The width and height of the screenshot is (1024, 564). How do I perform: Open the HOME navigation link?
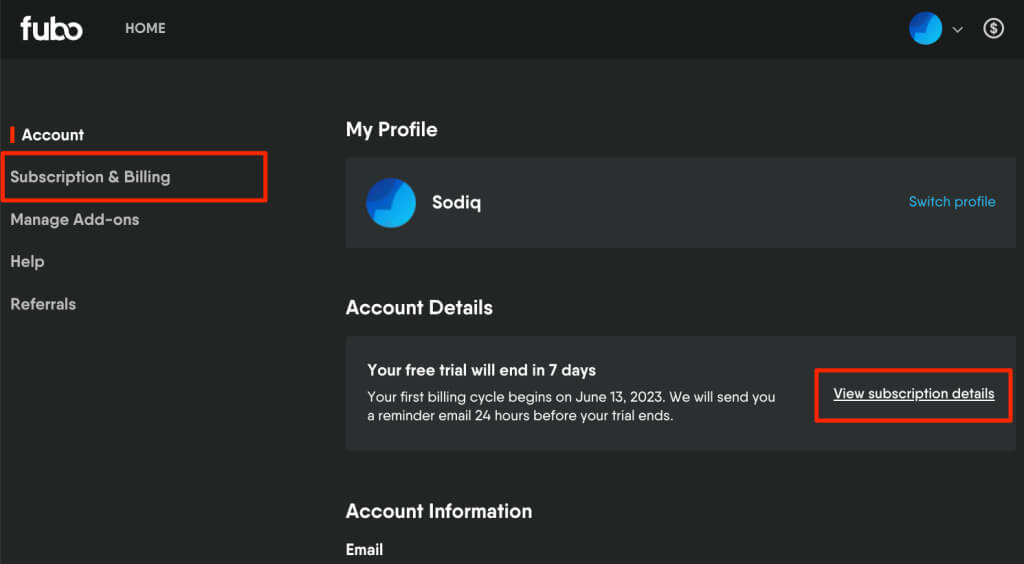click(x=145, y=28)
